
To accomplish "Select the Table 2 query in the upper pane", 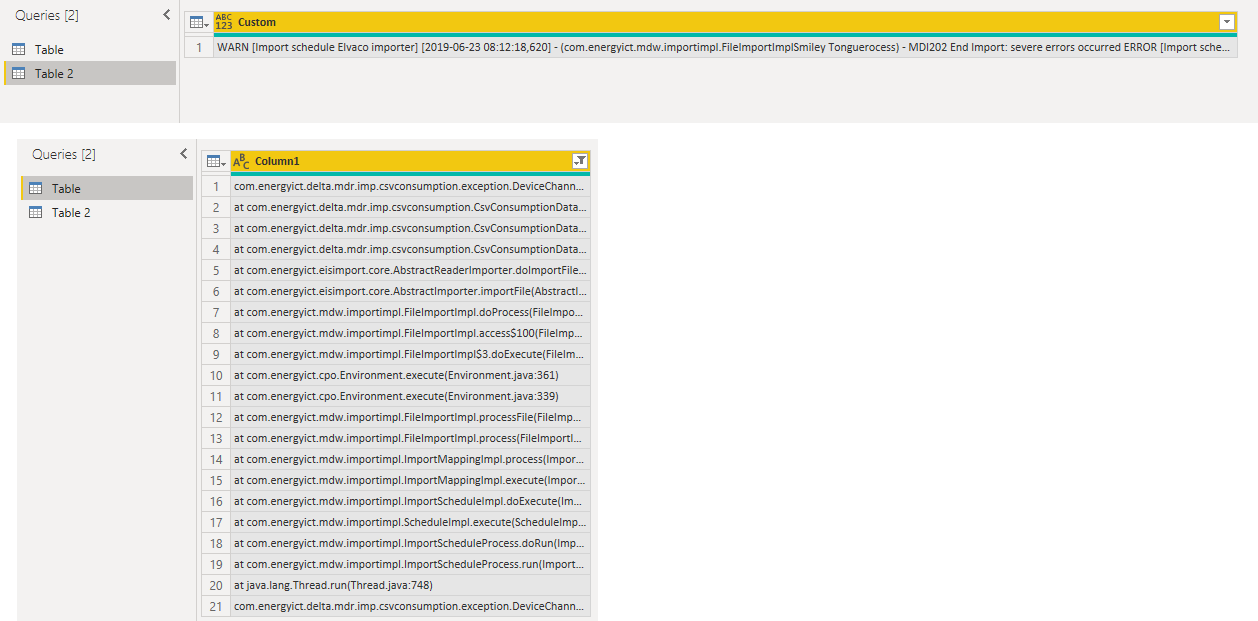I will 89,73.
